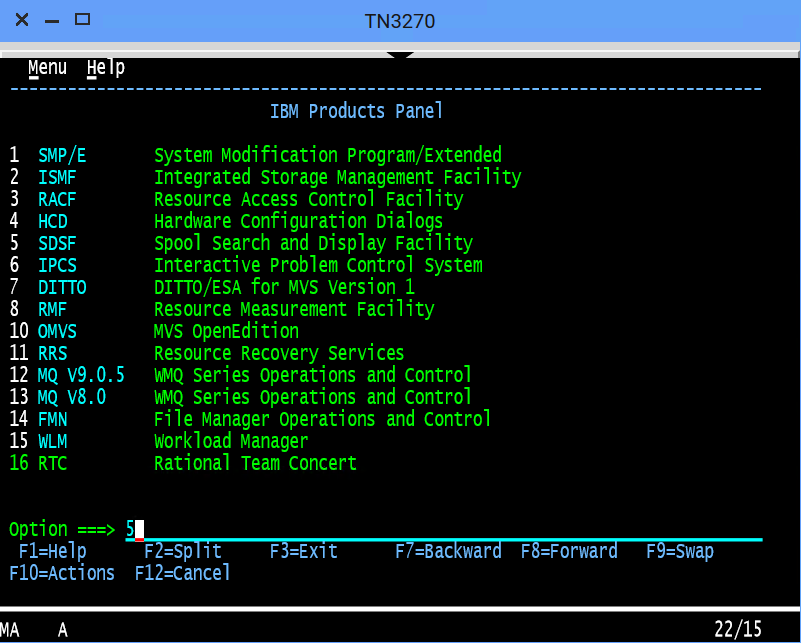The image size is (801, 643).
Task: Choose the SDSF option
Action: pyautogui.click(x=57, y=244)
